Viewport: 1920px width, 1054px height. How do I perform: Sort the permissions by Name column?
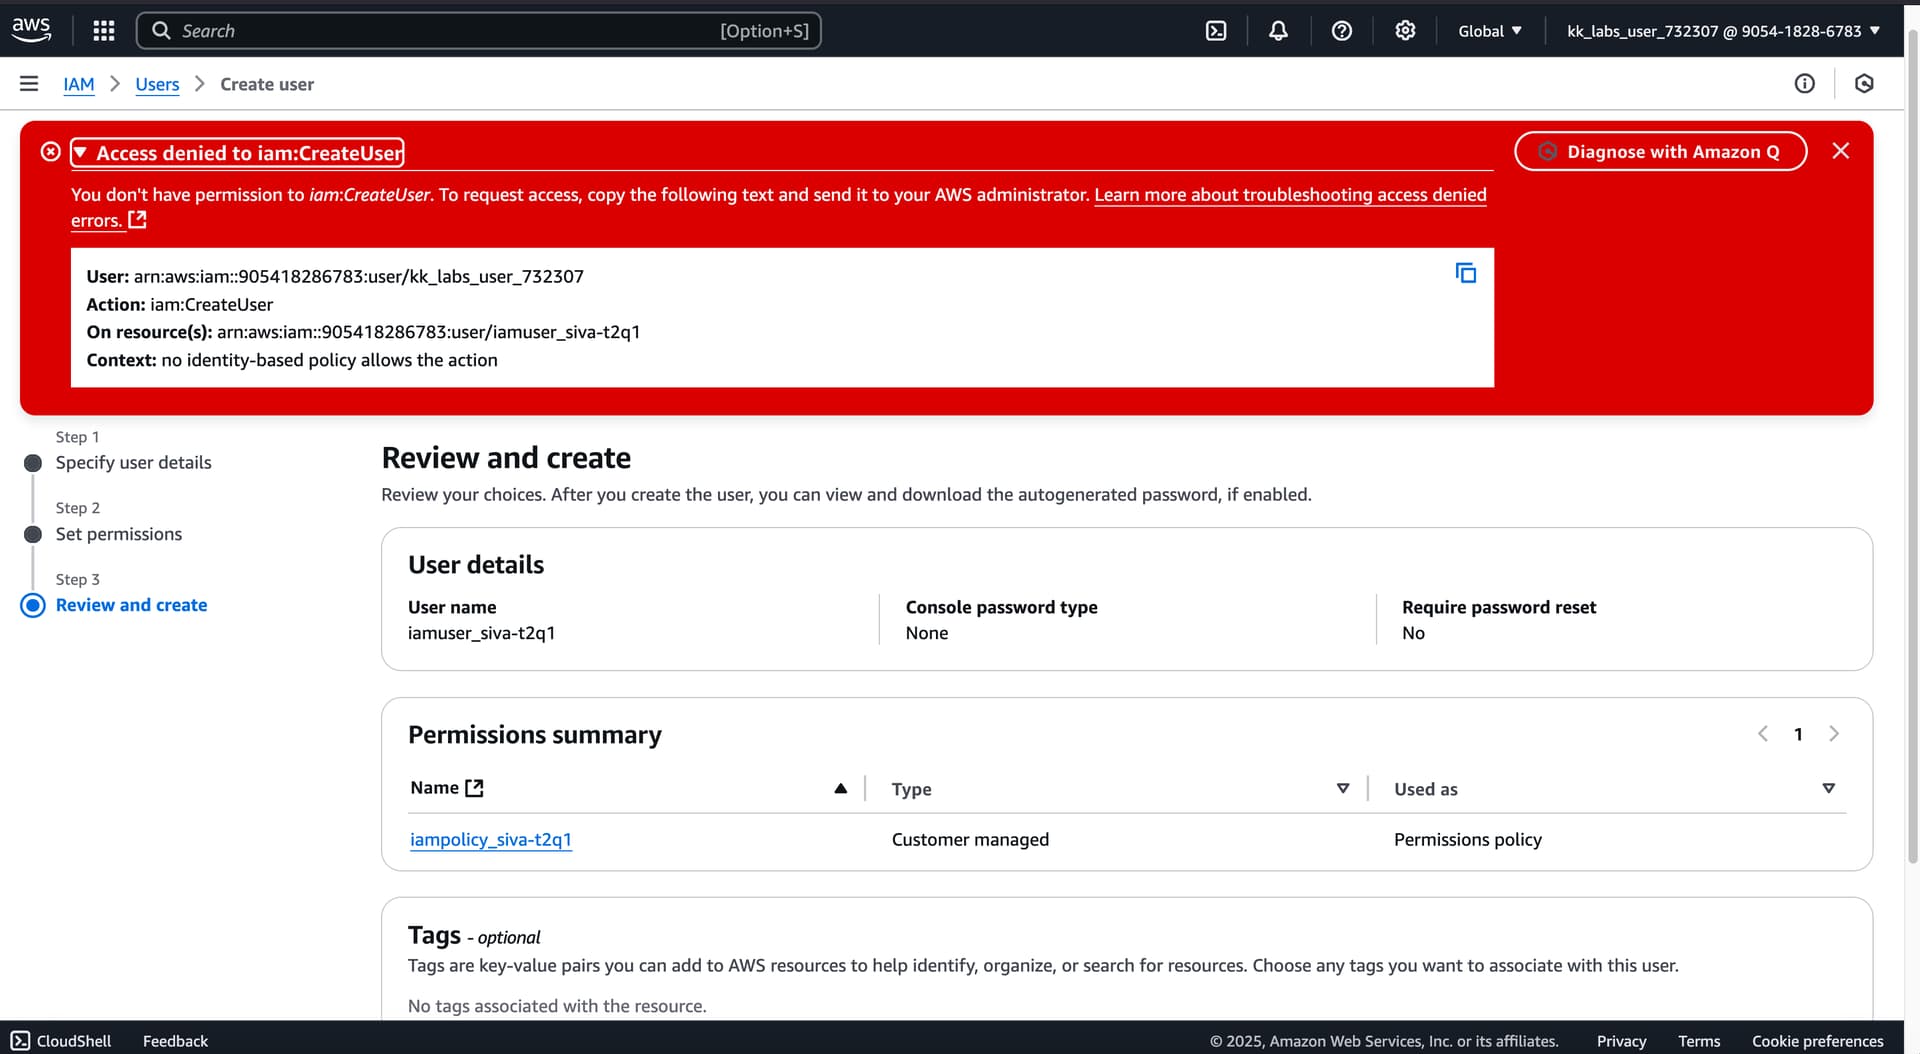[840, 789]
